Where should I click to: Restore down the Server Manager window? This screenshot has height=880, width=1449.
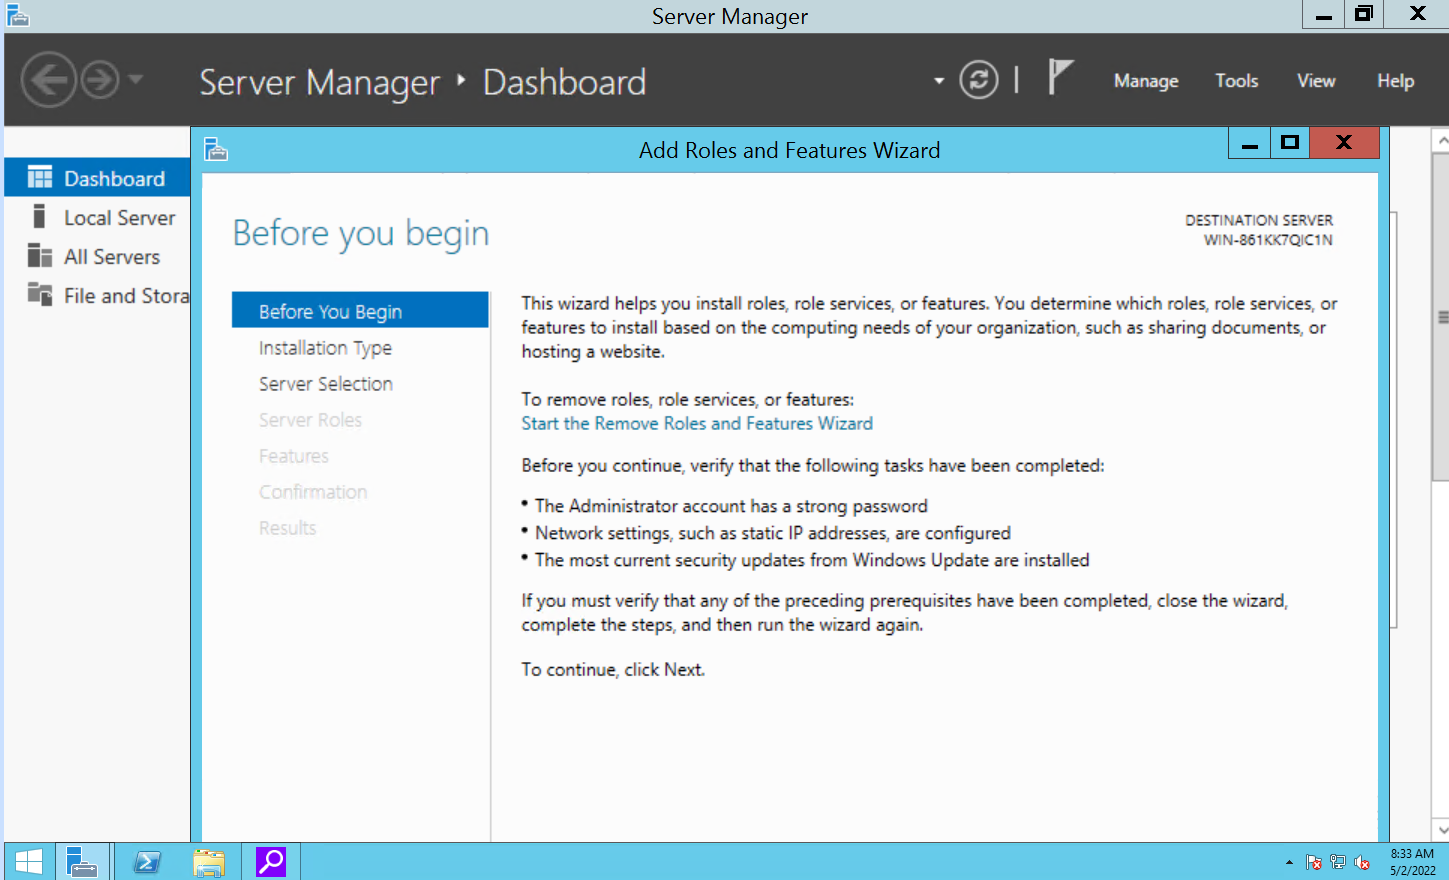tap(1364, 14)
